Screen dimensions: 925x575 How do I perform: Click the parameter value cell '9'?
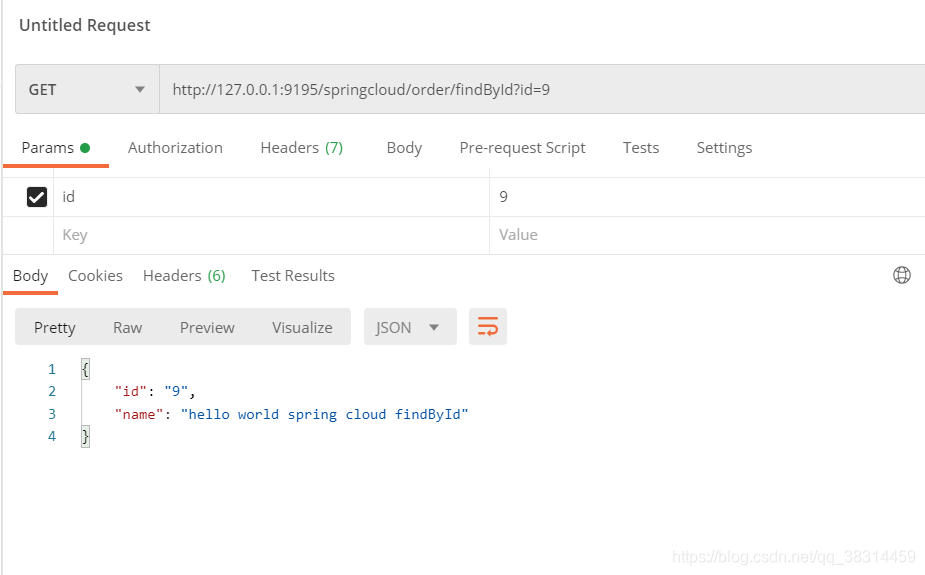tap(707, 197)
